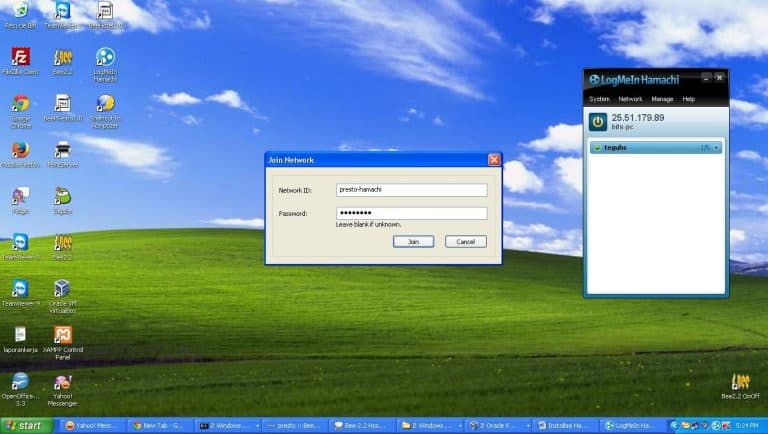The width and height of the screenshot is (768, 434).
Task: Select the Recycle Bin icon
Action: [x=20, y=11]
